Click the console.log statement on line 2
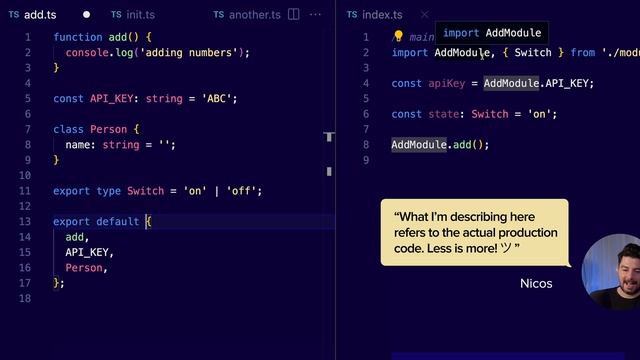The height and width of the screenshot is (360, 640). 158,53
